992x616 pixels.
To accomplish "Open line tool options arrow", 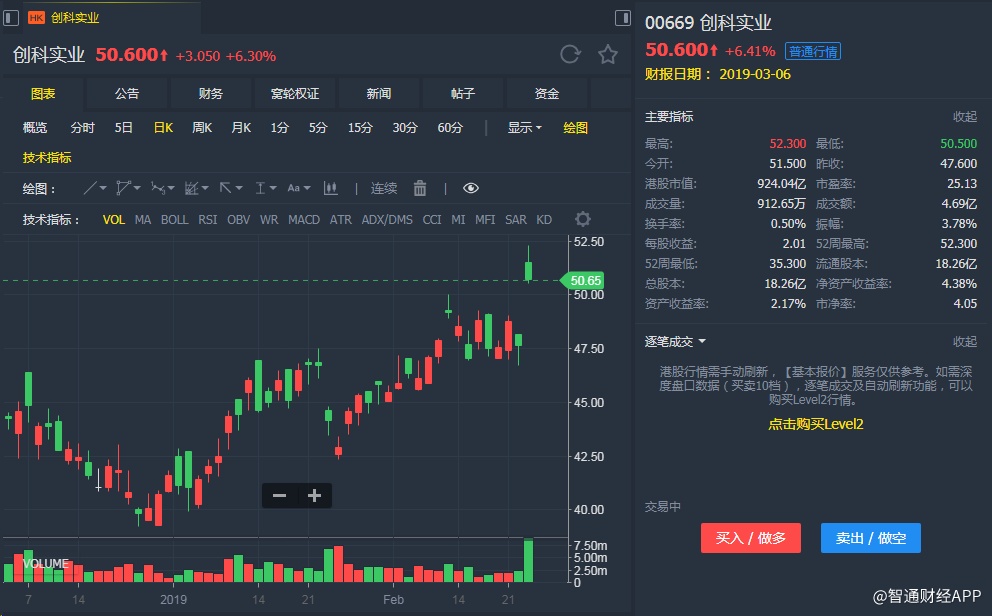I will click(x=103, y=188).
